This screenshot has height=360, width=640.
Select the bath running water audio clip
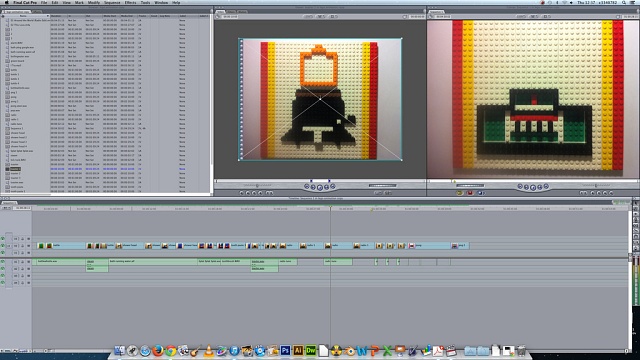pyautogui.click(x=153, y=262)
